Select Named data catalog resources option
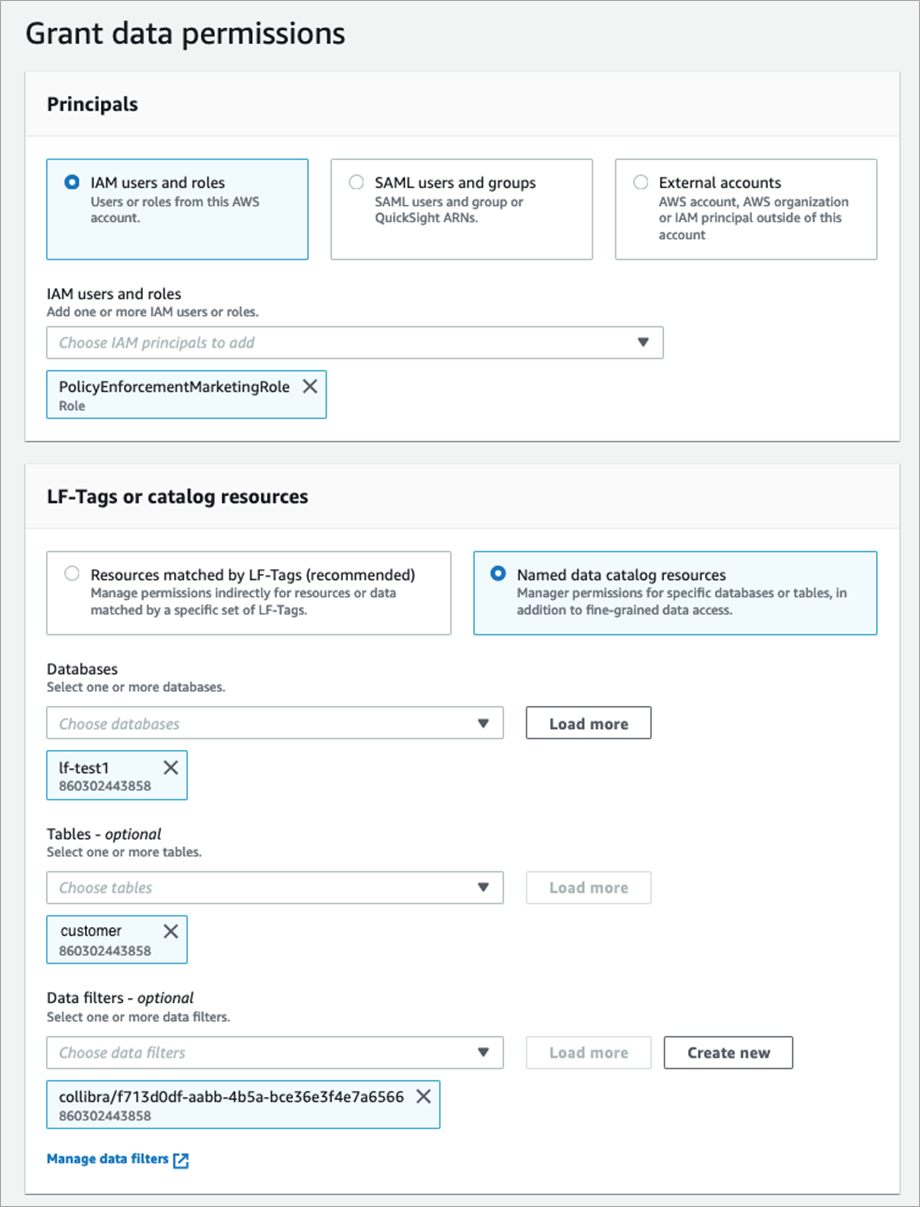 (498, 575)
